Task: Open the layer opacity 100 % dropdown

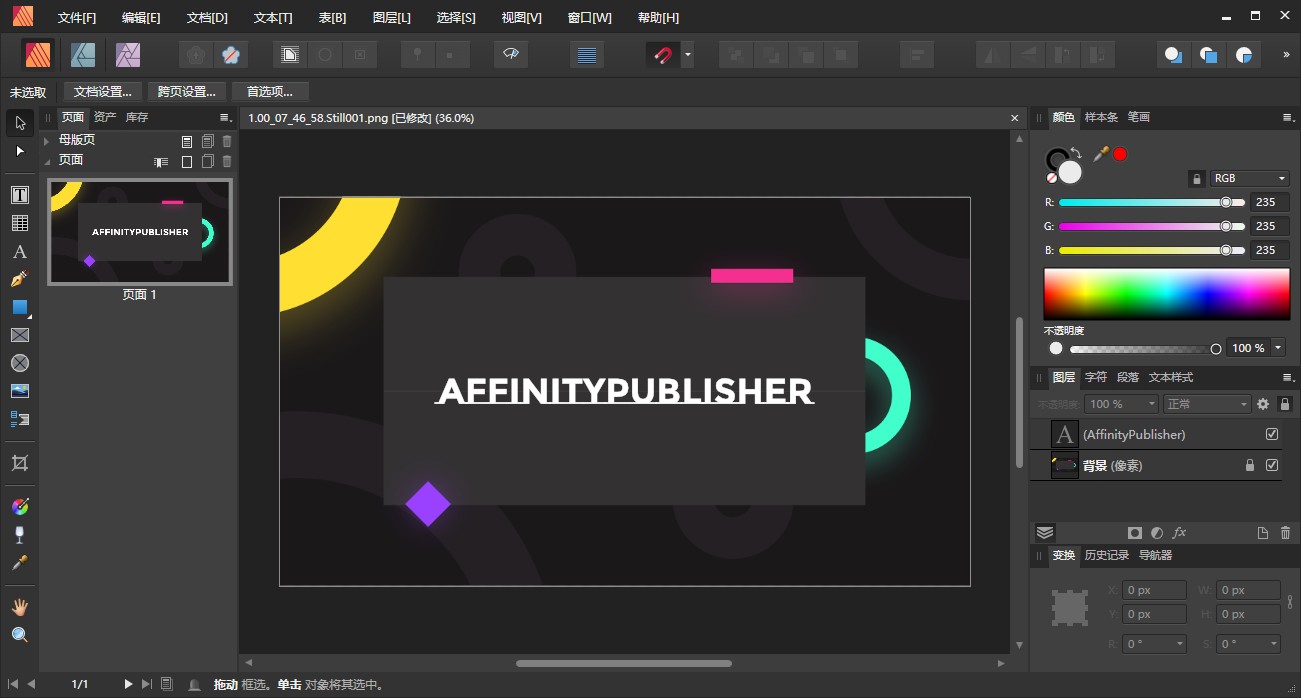Action: coord(1122,404)
